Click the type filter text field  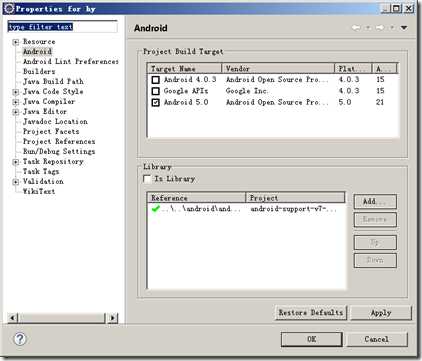(63, 27)
